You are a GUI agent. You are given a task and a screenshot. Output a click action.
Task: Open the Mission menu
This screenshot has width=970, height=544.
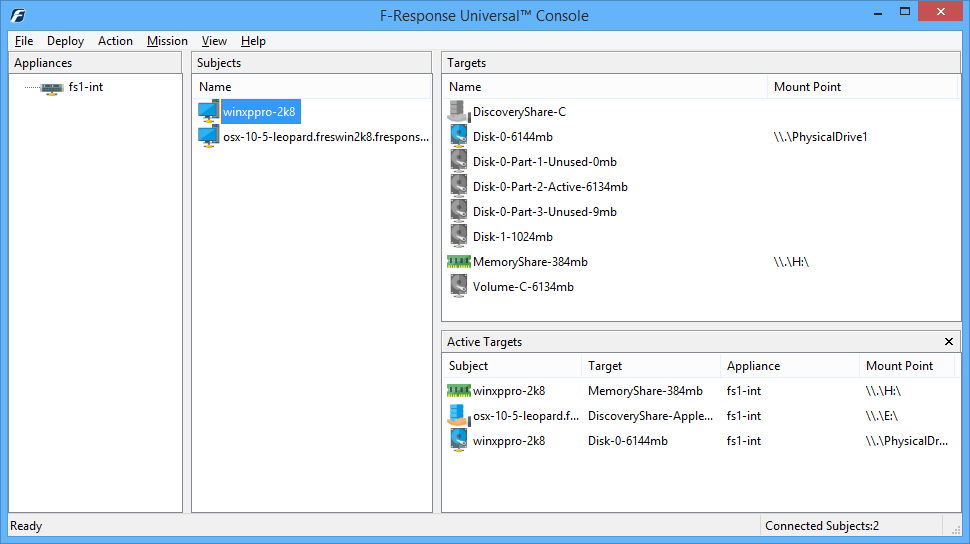[x=167, y=41]
